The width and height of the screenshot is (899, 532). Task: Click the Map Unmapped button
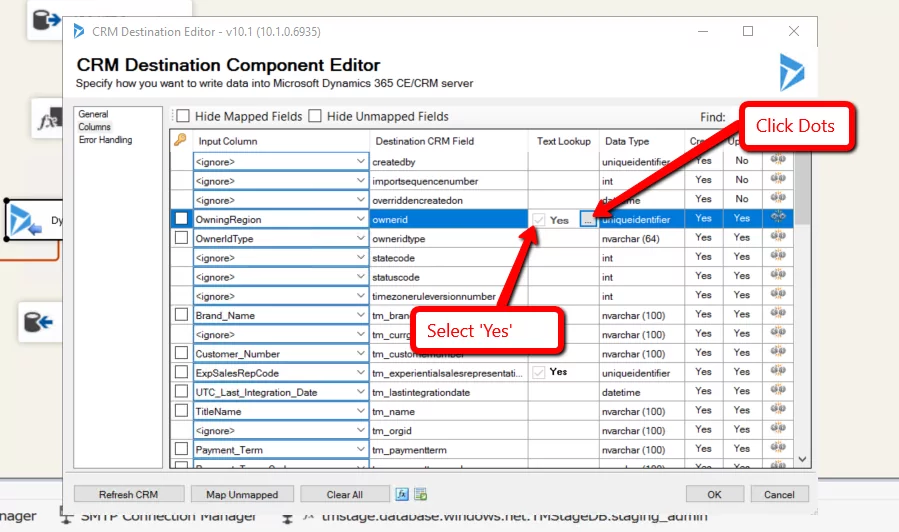pyautogui.click(x=242, y=494)
